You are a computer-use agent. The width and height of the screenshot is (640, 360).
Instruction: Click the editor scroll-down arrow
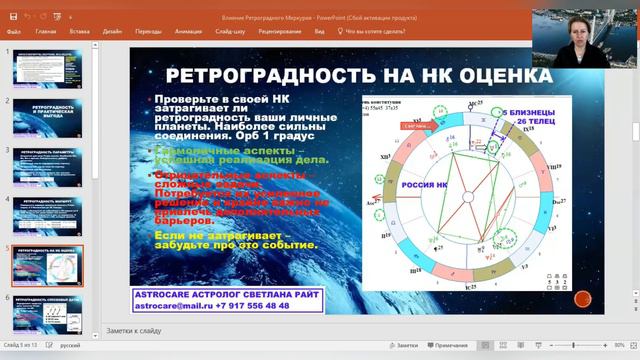[636, 293]
